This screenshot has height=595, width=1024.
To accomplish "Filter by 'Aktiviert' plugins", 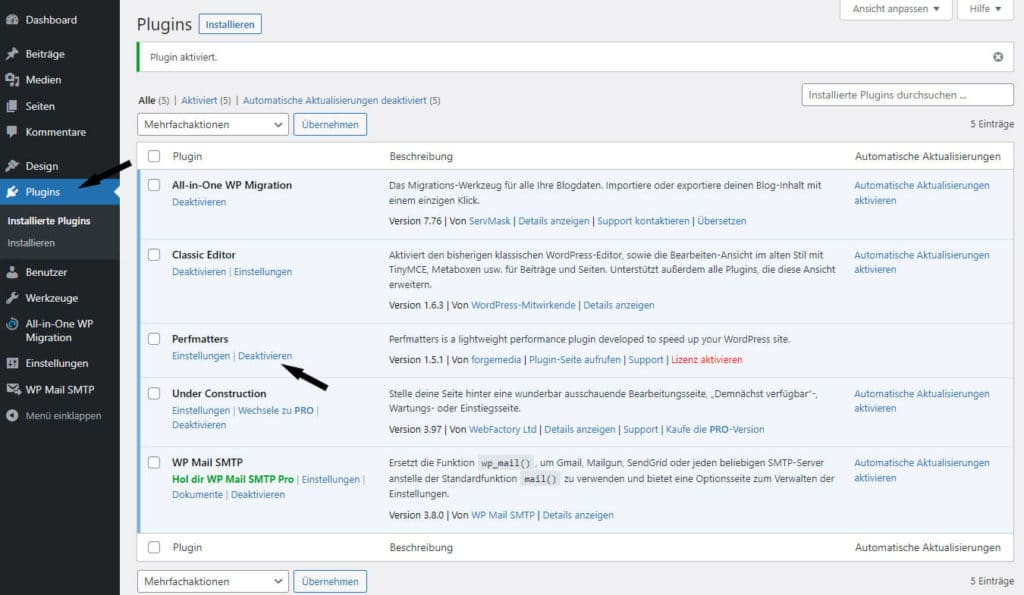I will (199, 101).
